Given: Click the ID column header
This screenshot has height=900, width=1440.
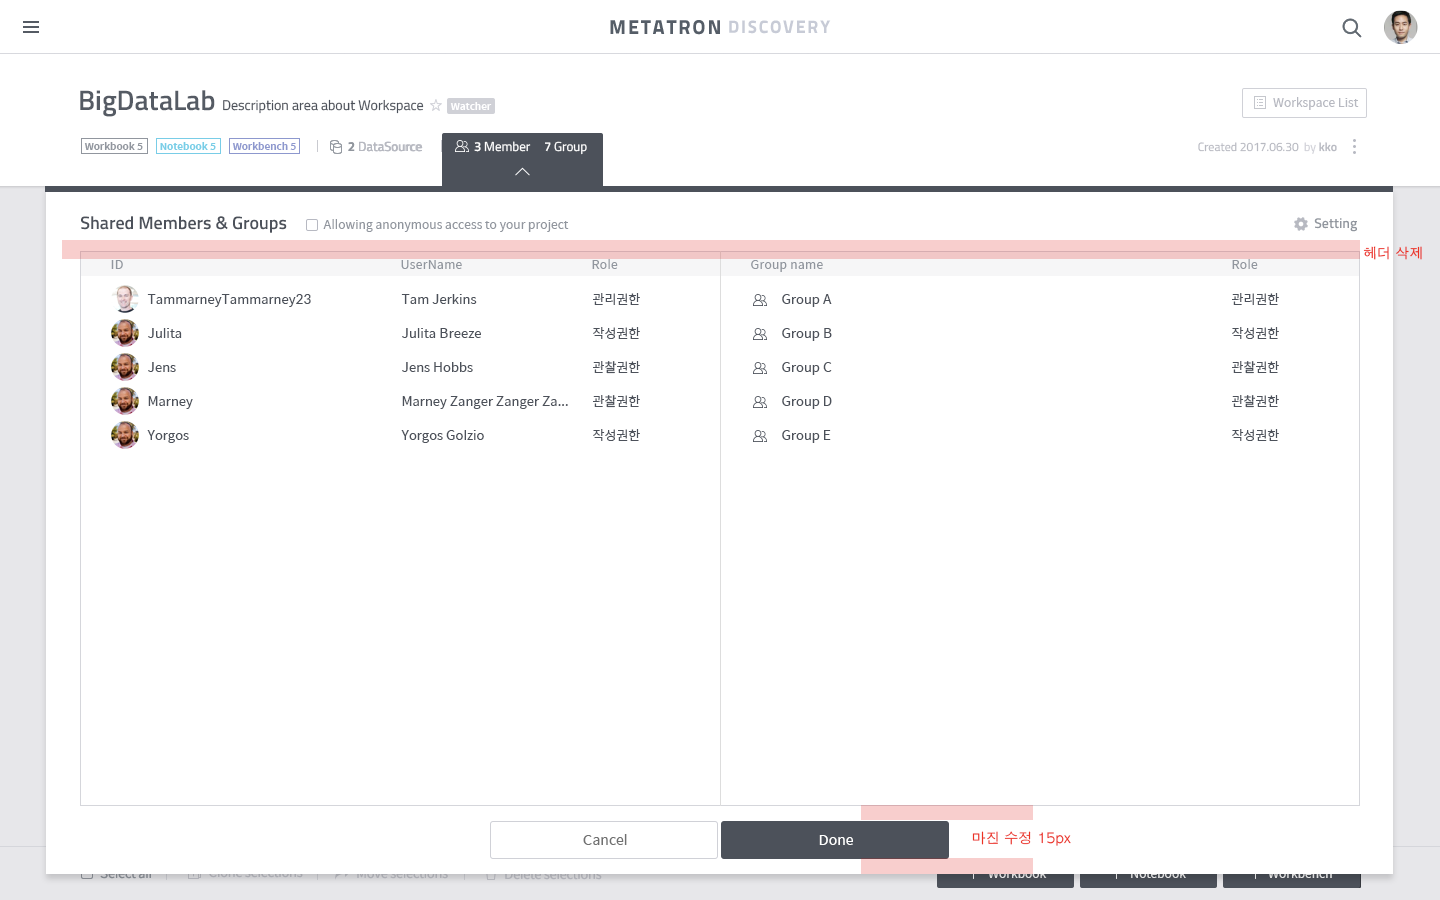Looking at the screenshot, I should click(x=117, y=265).
